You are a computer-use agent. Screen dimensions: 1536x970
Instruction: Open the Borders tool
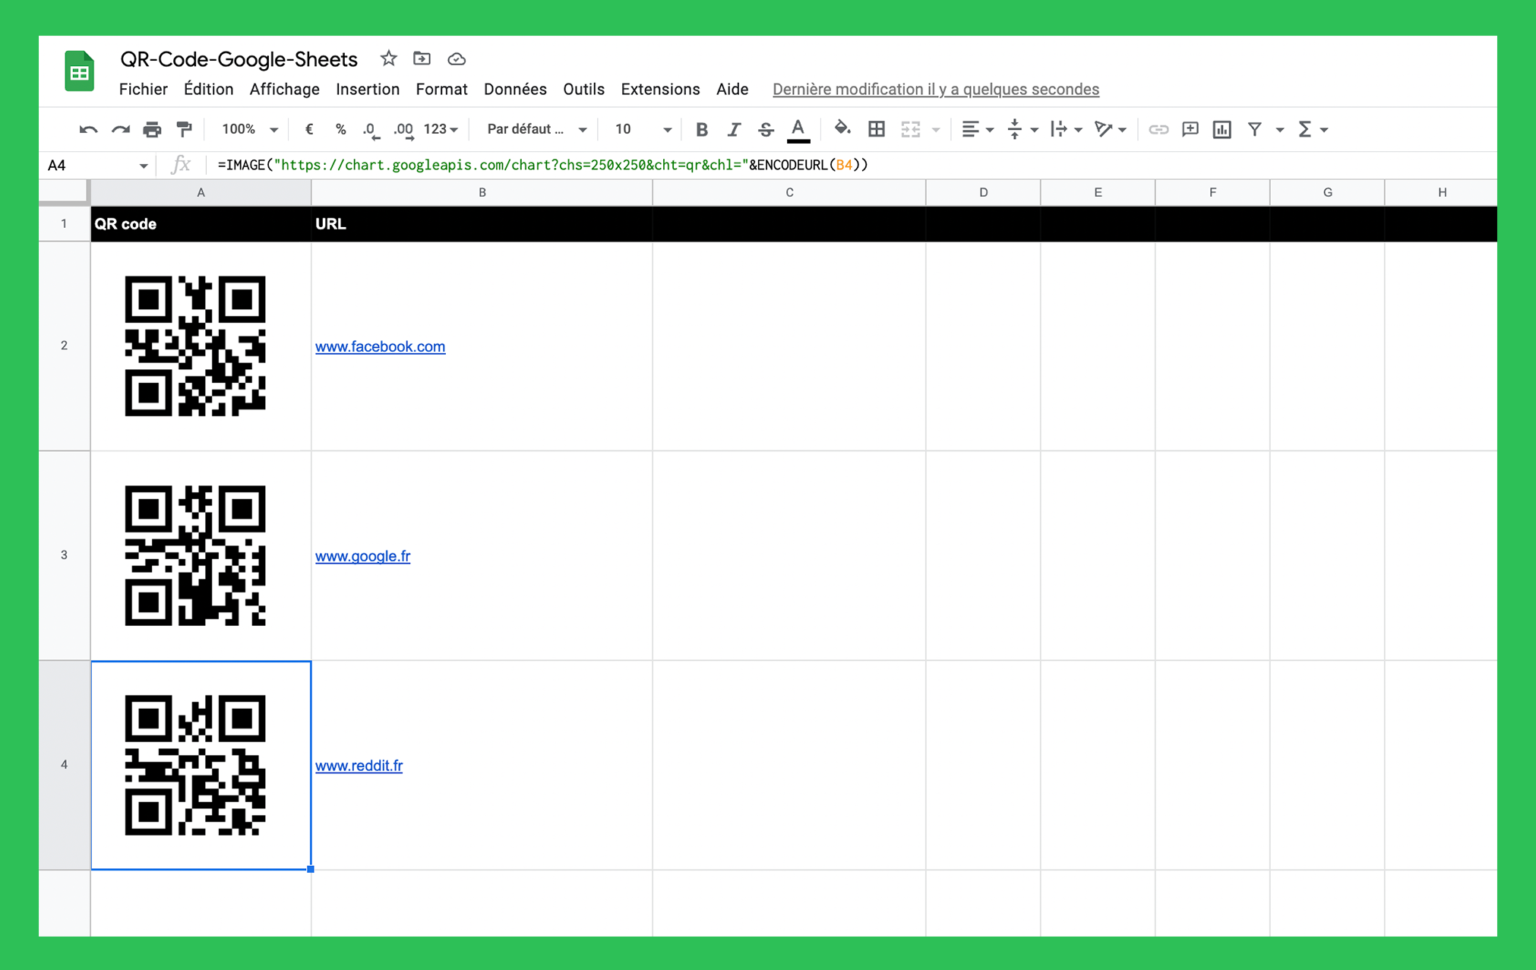876,129
